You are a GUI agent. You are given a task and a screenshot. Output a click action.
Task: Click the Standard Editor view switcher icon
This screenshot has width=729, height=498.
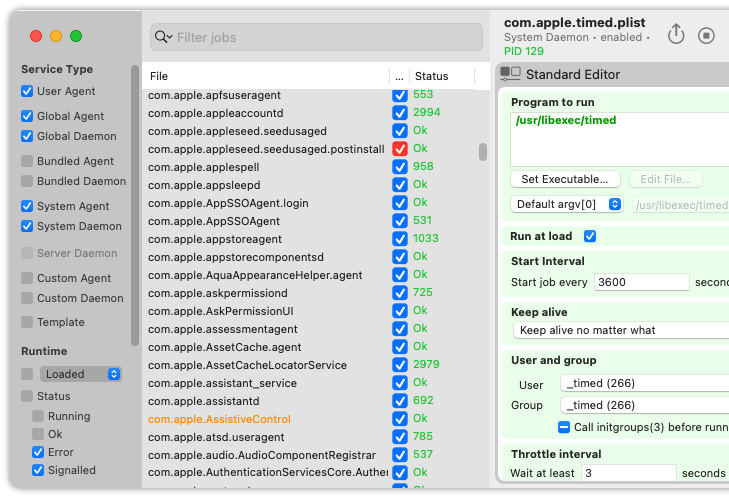pyautogui.click(x=510, y=74)
